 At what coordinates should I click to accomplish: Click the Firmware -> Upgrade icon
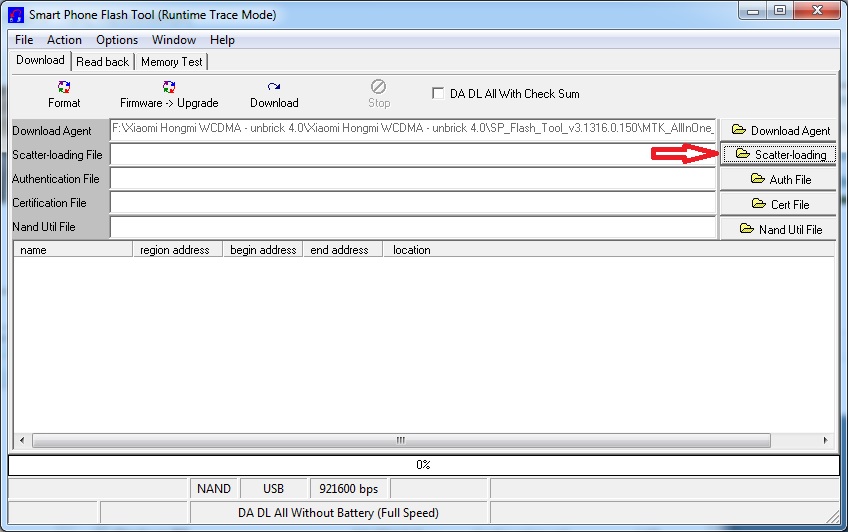[169, 88]
